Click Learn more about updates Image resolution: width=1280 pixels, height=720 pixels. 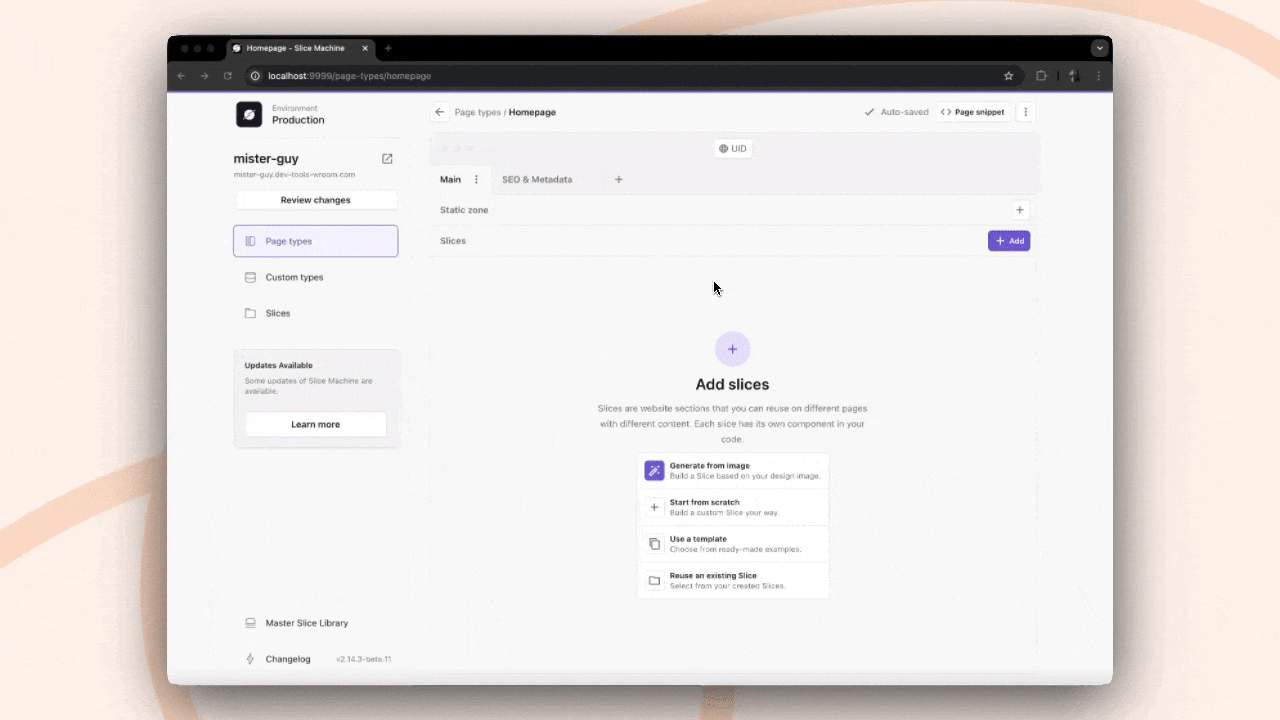coord(315,424)
